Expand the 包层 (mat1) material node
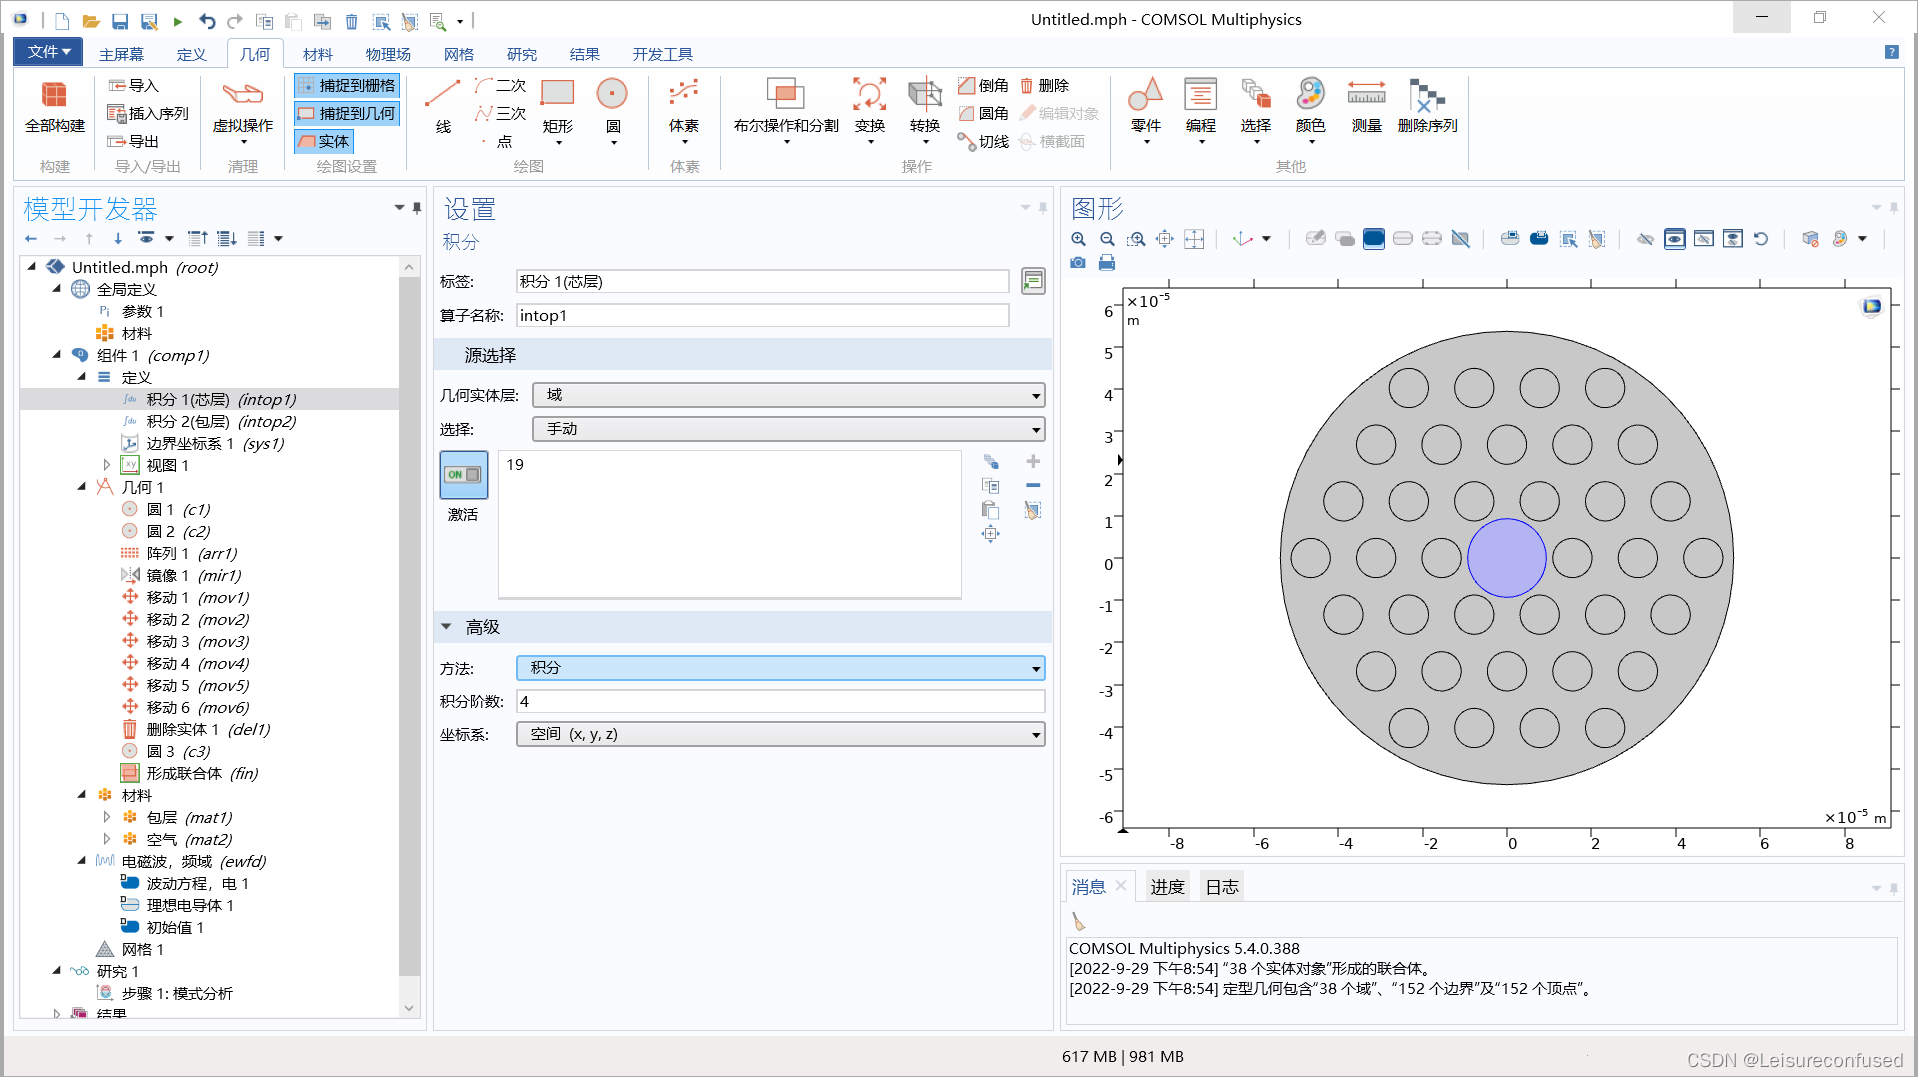1918x1077 pixels. 107,817
